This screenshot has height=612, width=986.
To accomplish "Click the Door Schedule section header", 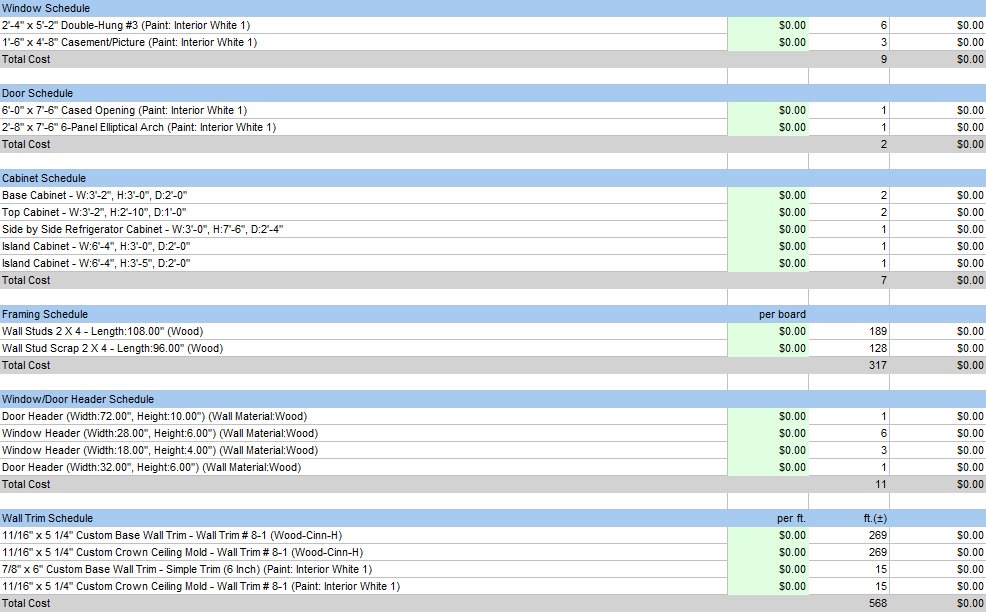I will coord(493,93).
